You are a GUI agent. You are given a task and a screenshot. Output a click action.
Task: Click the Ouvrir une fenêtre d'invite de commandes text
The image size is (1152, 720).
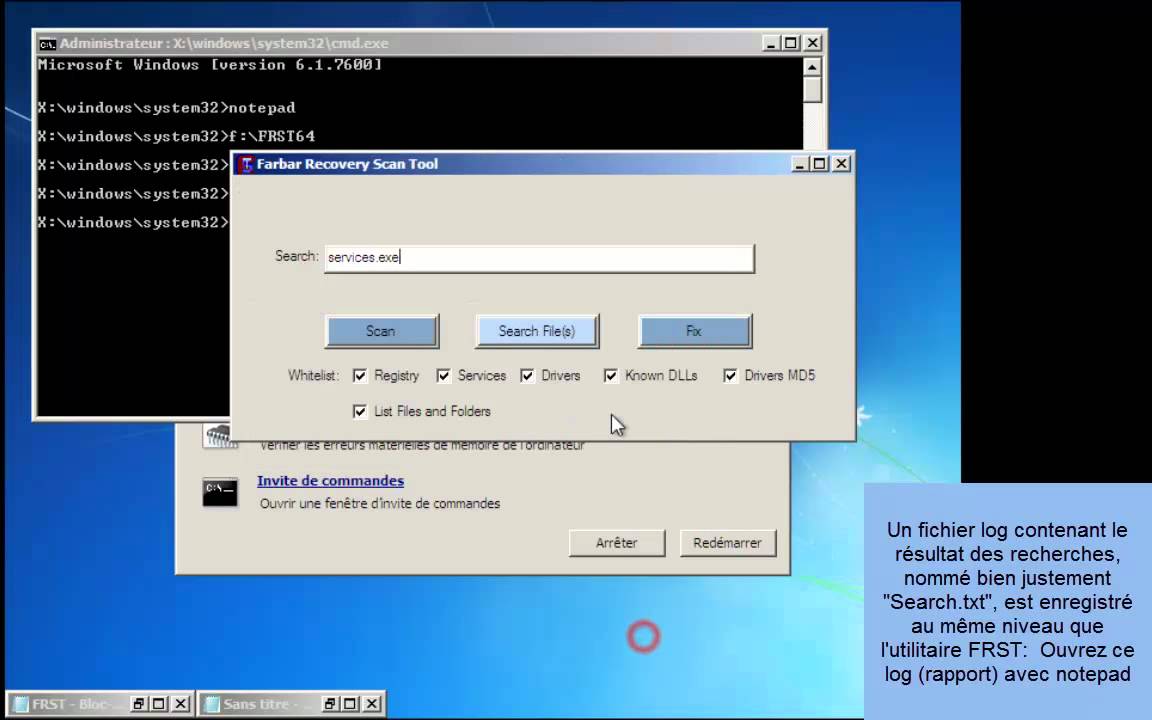380,504
